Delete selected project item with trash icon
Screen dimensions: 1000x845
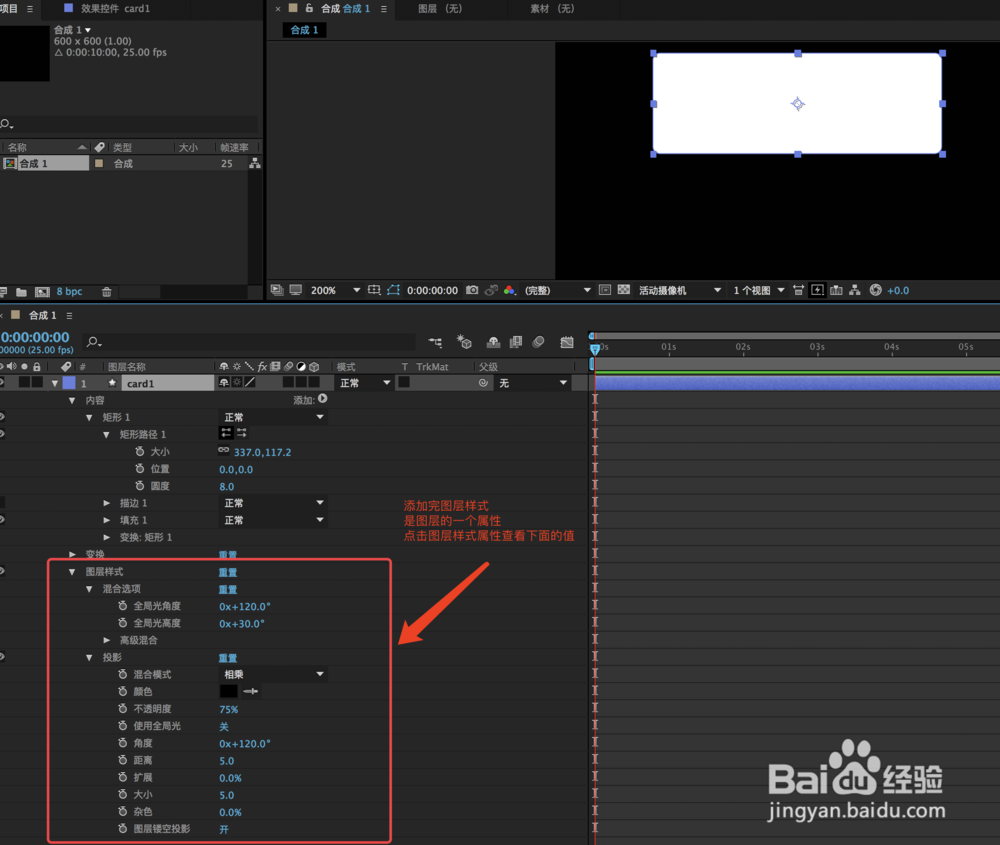pyautogui.click(x=107, y=292)
